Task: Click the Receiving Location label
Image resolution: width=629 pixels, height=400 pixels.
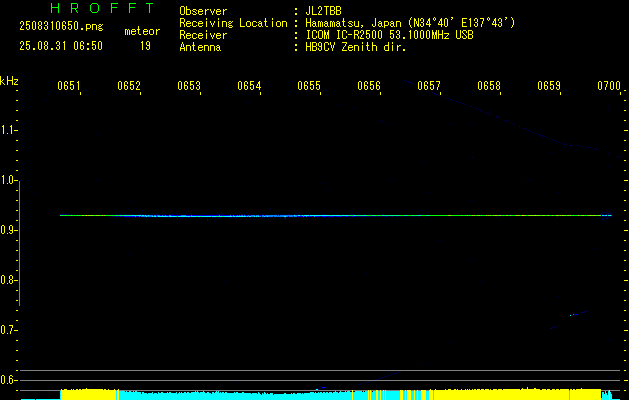Action: click(233, 23)
